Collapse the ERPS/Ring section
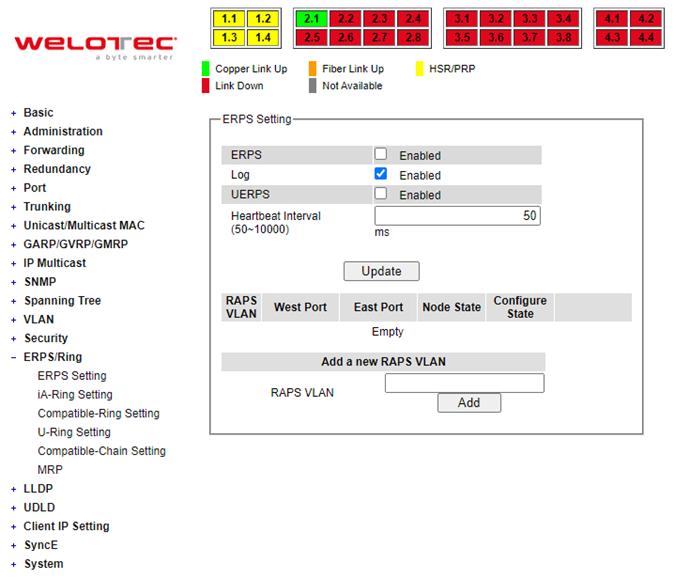 tap(53, 357)
